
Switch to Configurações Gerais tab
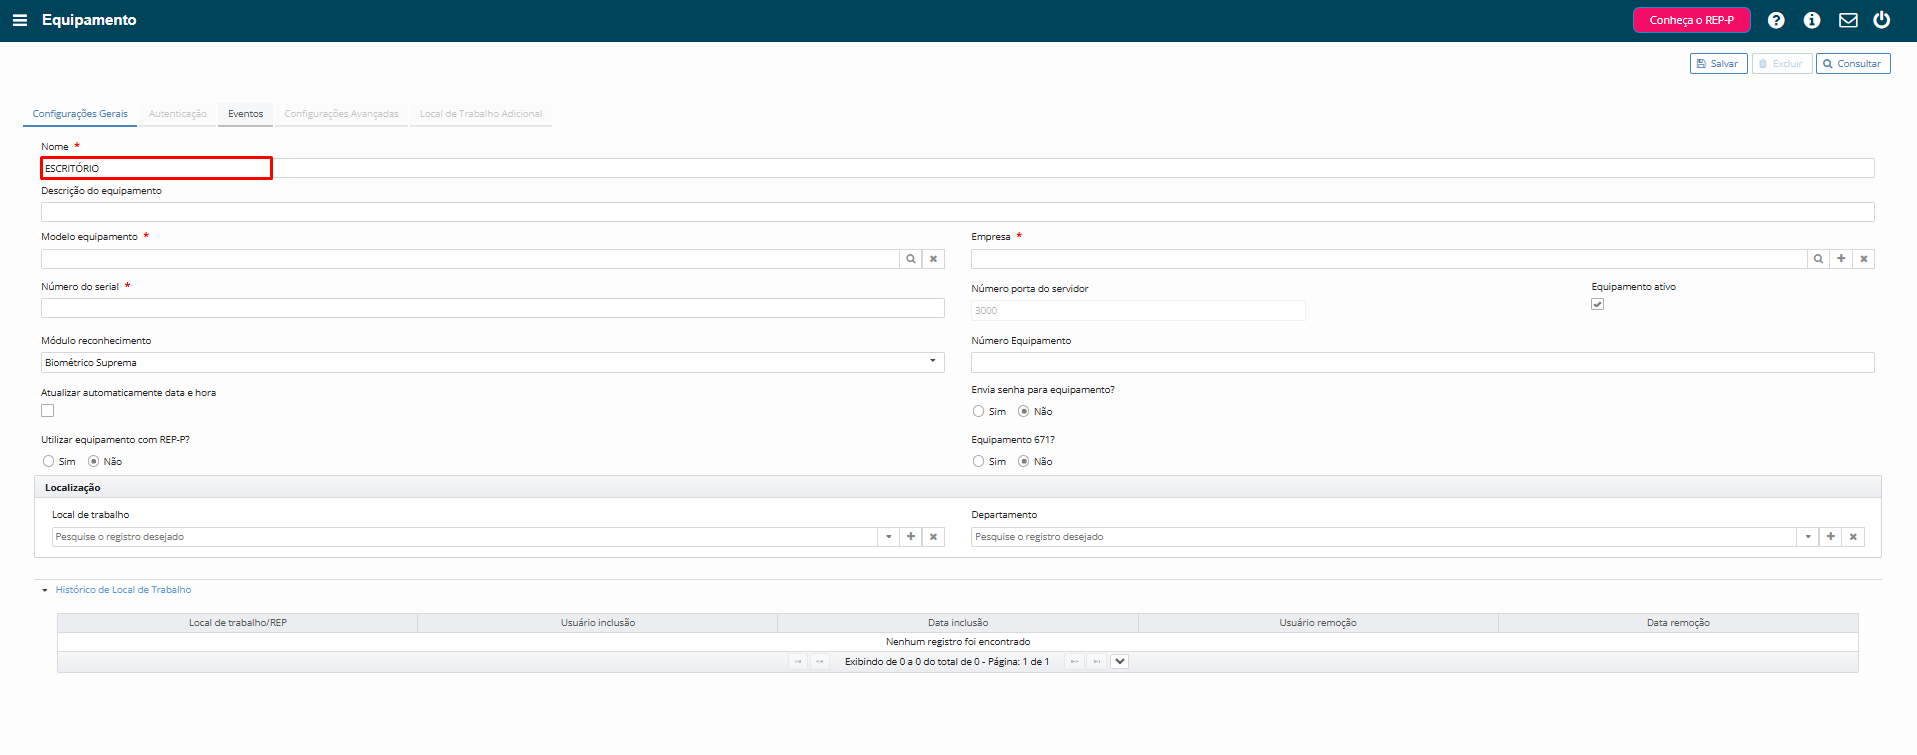click(x=80, y=114)
